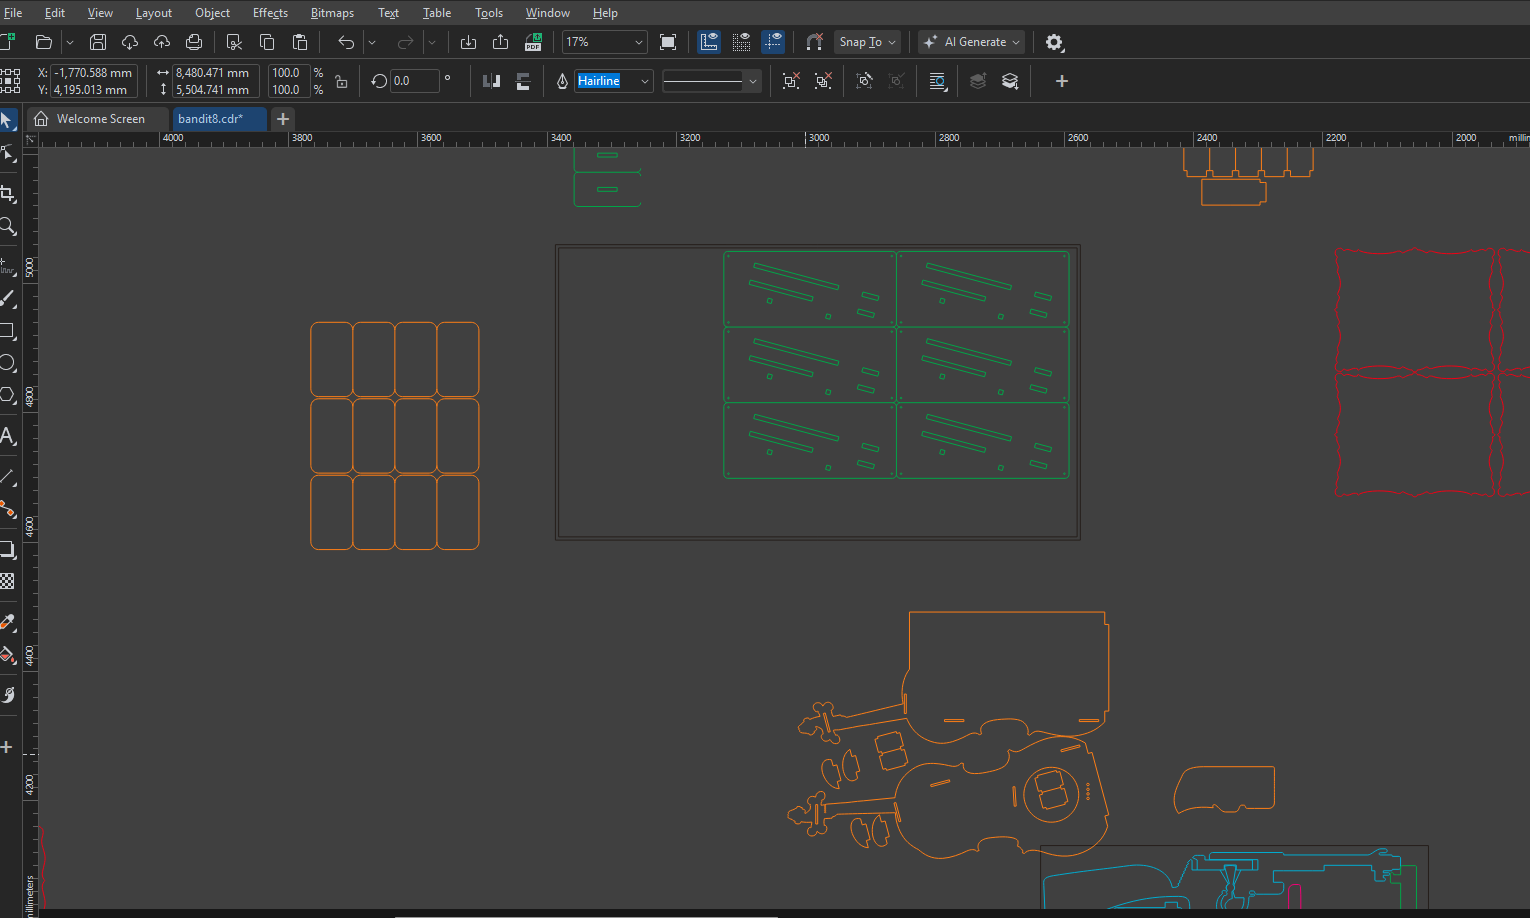
Task: Open the Object menu
Action: coord(212,13)
